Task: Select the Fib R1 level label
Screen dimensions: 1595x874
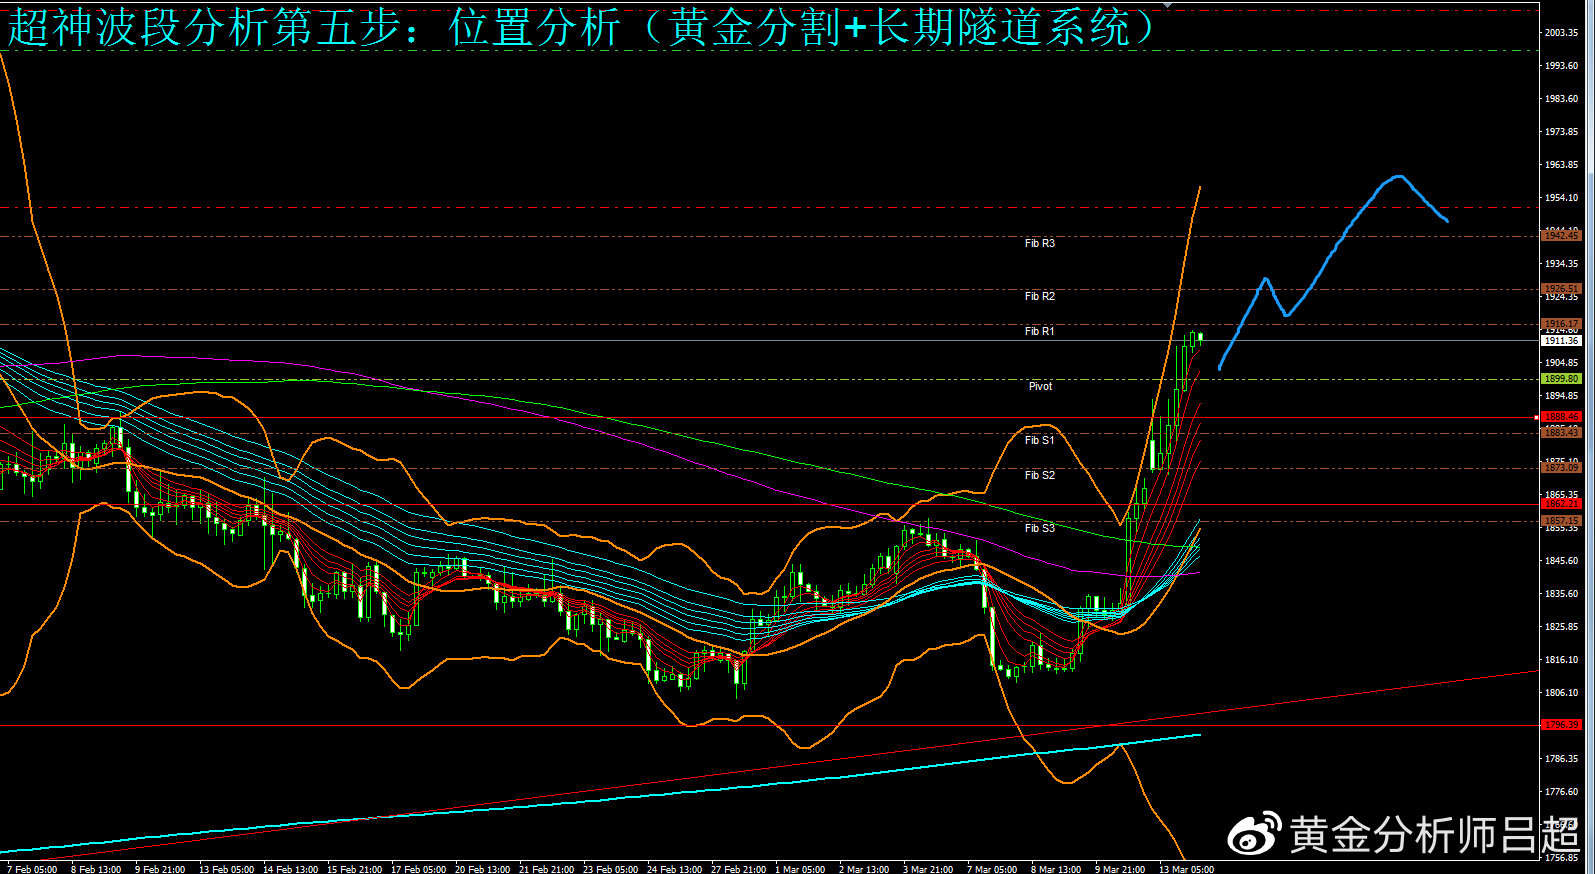Action: (1039, 331)
